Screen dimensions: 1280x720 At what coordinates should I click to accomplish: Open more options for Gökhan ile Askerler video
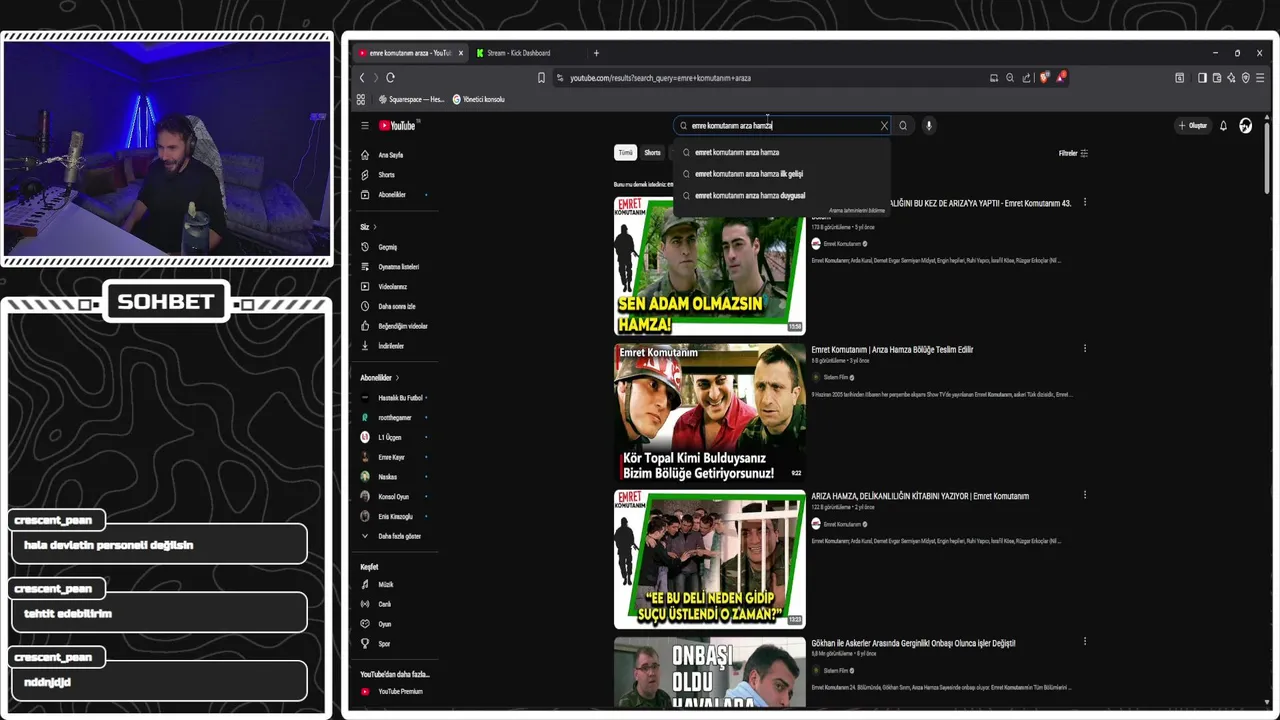click(1085, 642)
